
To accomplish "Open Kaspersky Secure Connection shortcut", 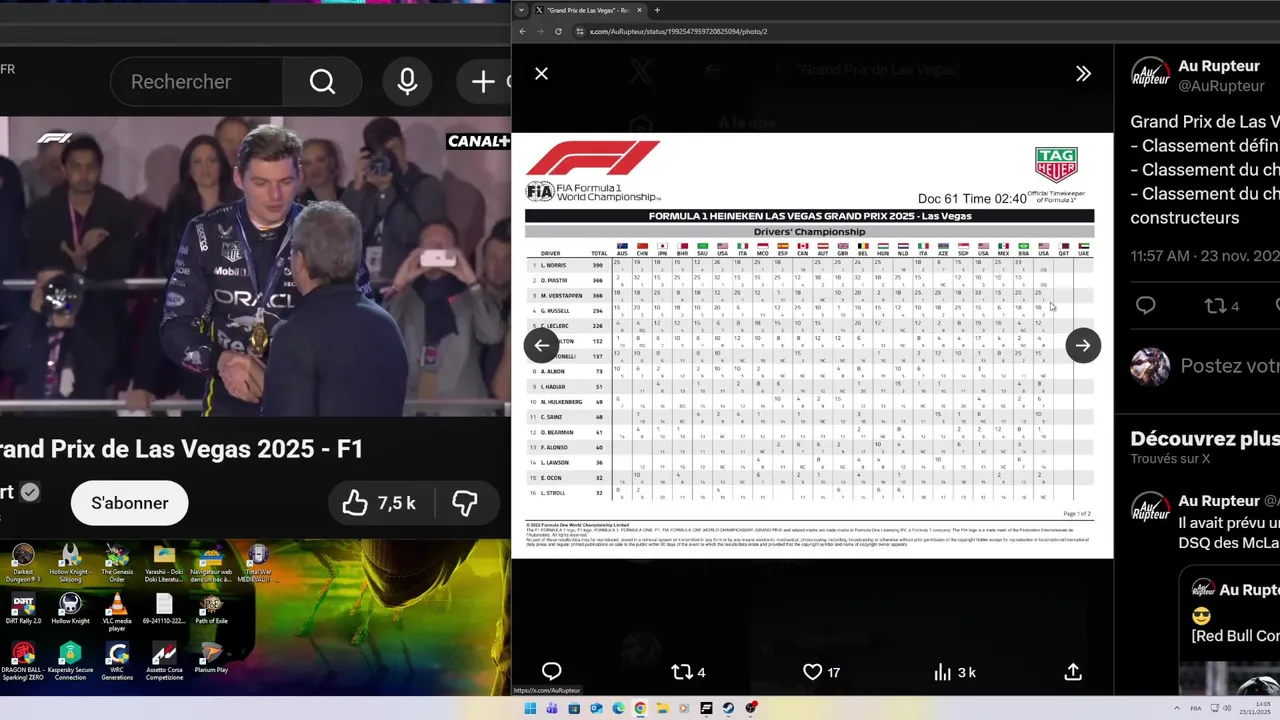I will pyautogui.click(x=70, y=661).
